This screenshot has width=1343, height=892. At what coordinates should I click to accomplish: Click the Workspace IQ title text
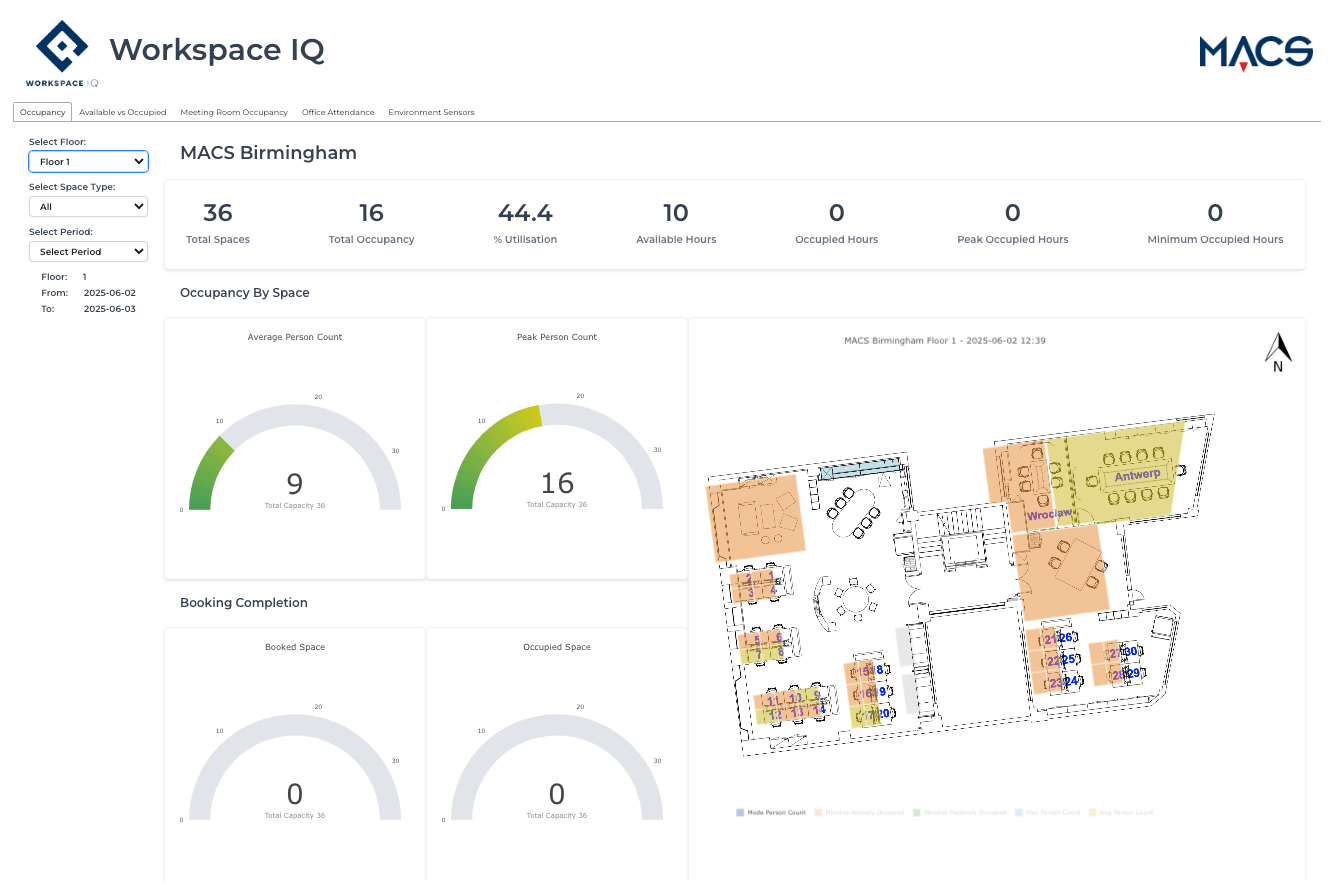(217, 49)
